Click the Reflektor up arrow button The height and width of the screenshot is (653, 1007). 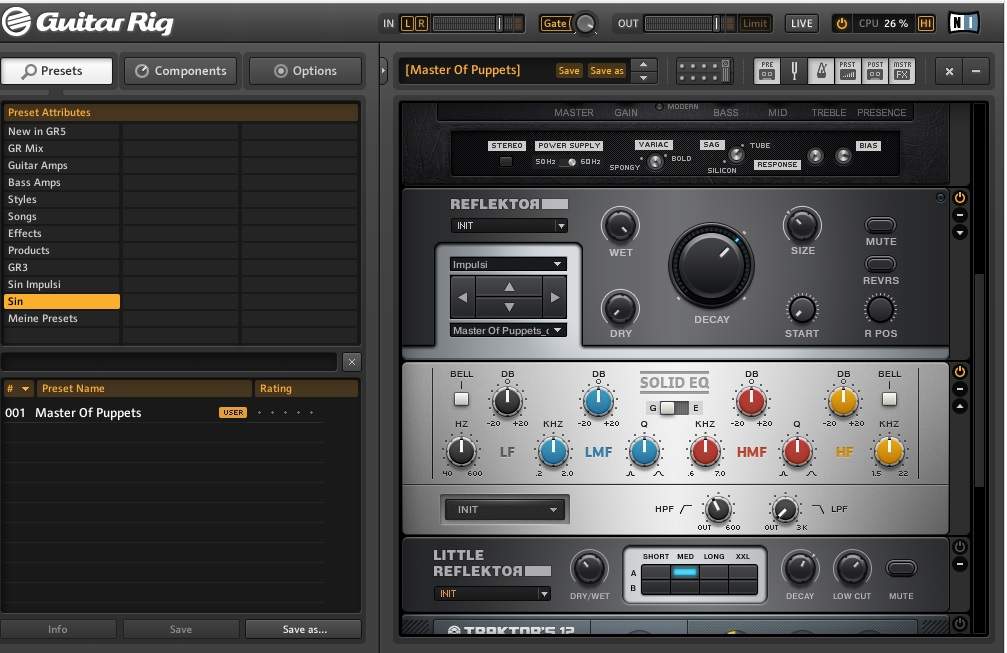[509, 287]
